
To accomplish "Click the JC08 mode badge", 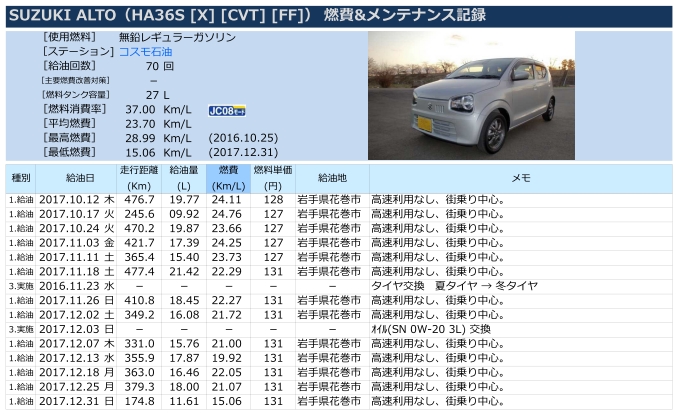I will point(227,111).
